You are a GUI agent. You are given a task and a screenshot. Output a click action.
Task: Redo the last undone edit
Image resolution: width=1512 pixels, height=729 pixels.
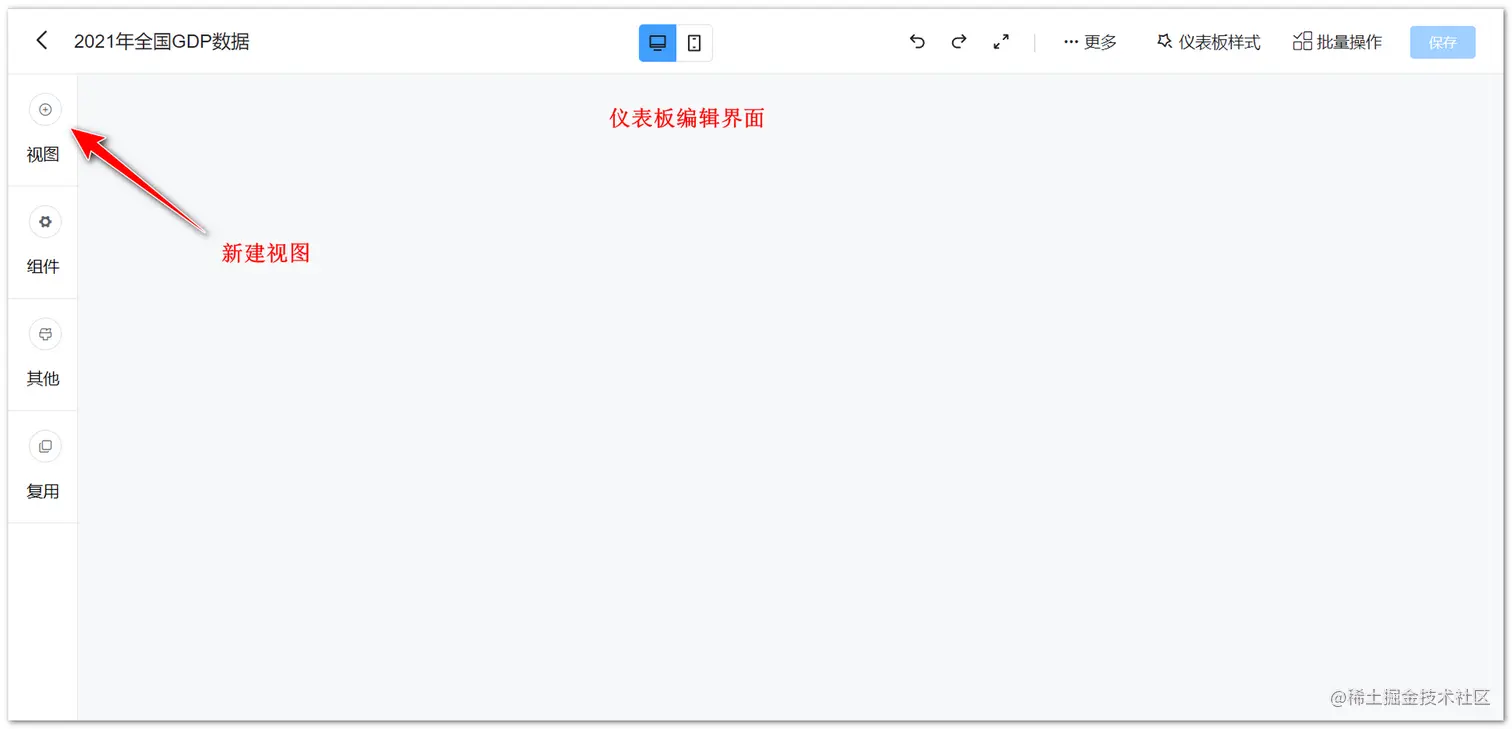(958, 42)
